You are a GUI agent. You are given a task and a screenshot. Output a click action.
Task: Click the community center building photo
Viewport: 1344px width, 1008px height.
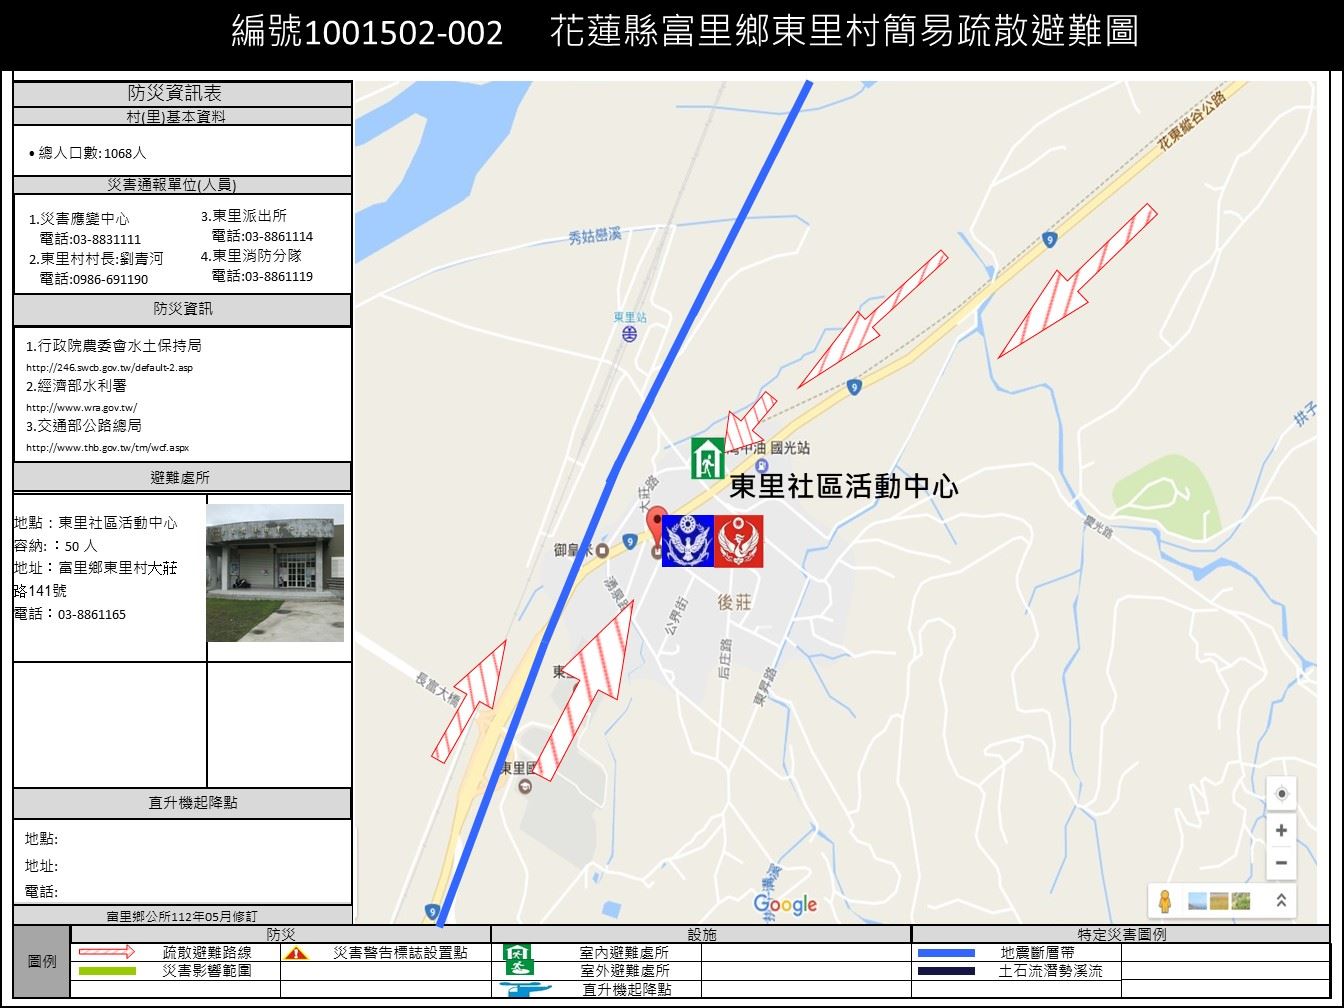pos(275,573)
